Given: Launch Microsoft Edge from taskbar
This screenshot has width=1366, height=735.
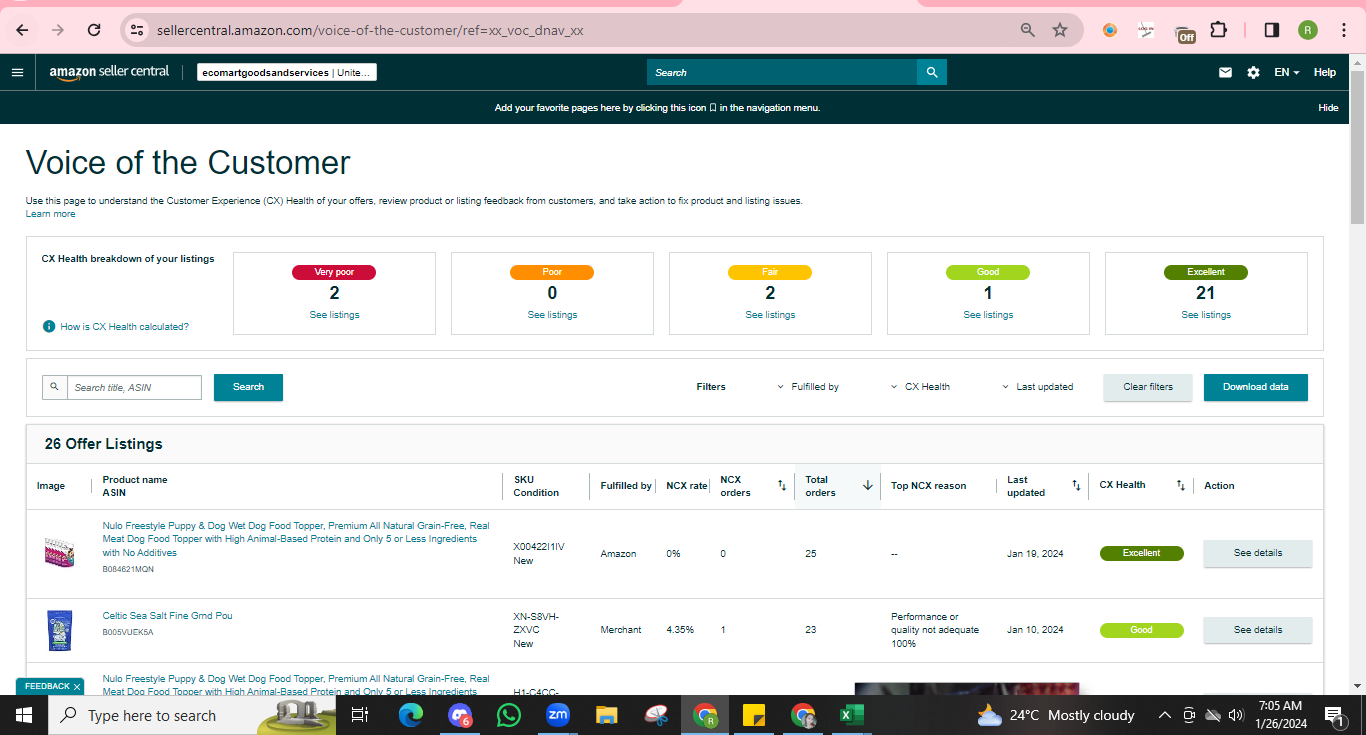Looking at the screenshot, I should [x=410, y=715].
